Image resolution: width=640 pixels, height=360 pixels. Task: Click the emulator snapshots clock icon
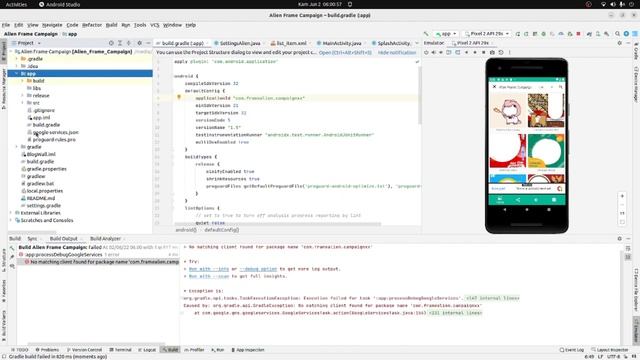coord(501,52)
